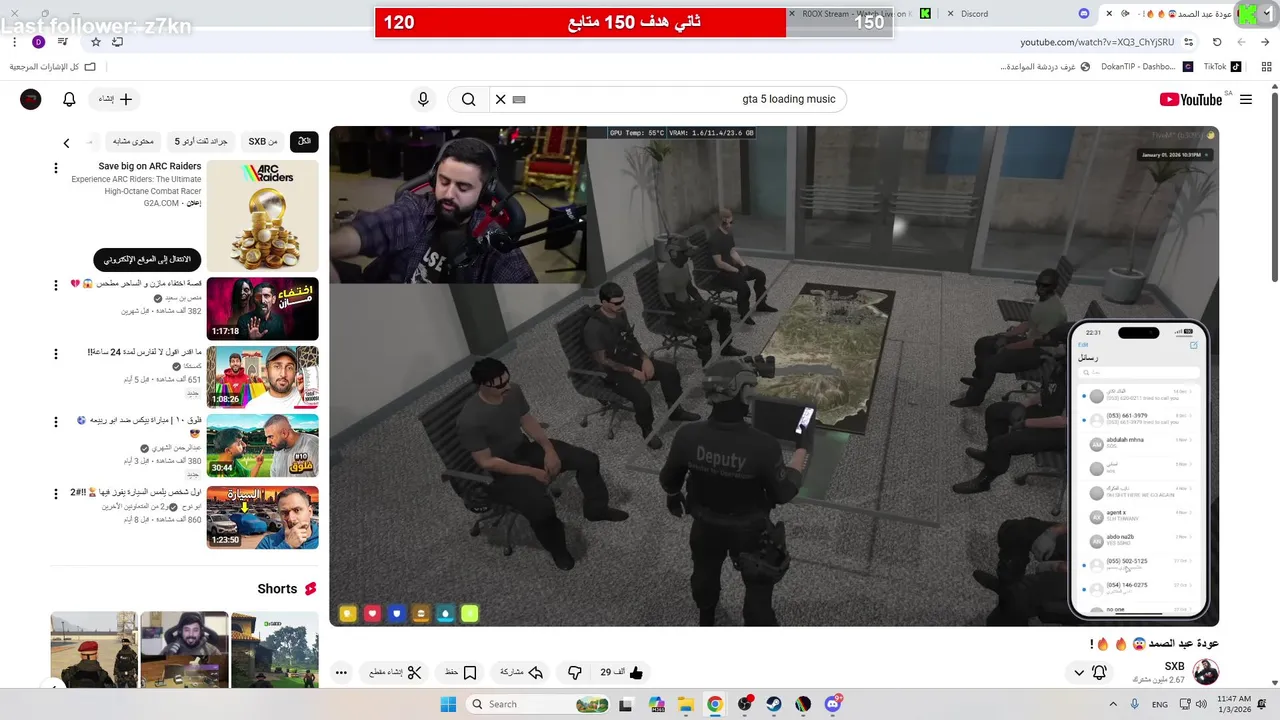Viewport: 1280px width, 720px height.
Task: Select the 'الكل' filter chip
Action: [304, 142]
